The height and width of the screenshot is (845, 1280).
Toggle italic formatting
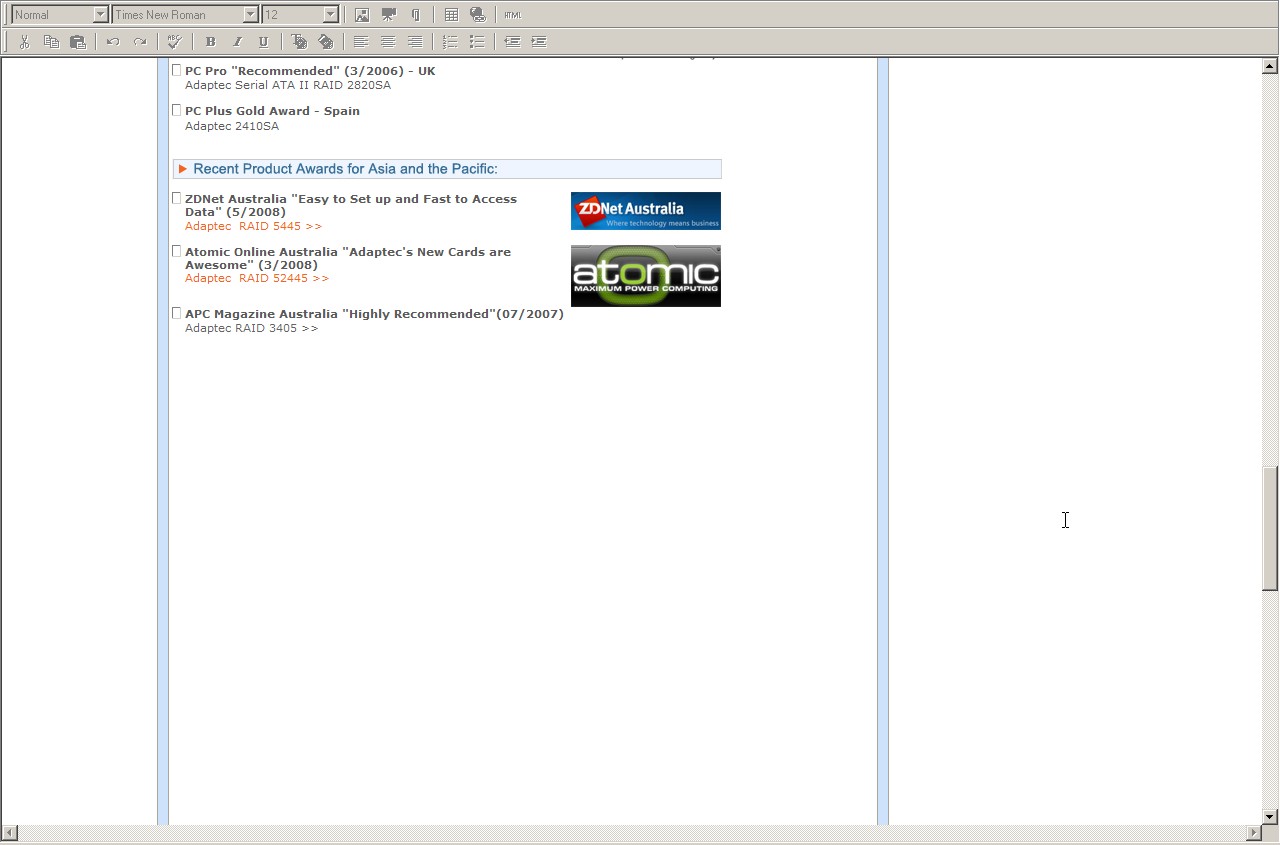[237, 42]
